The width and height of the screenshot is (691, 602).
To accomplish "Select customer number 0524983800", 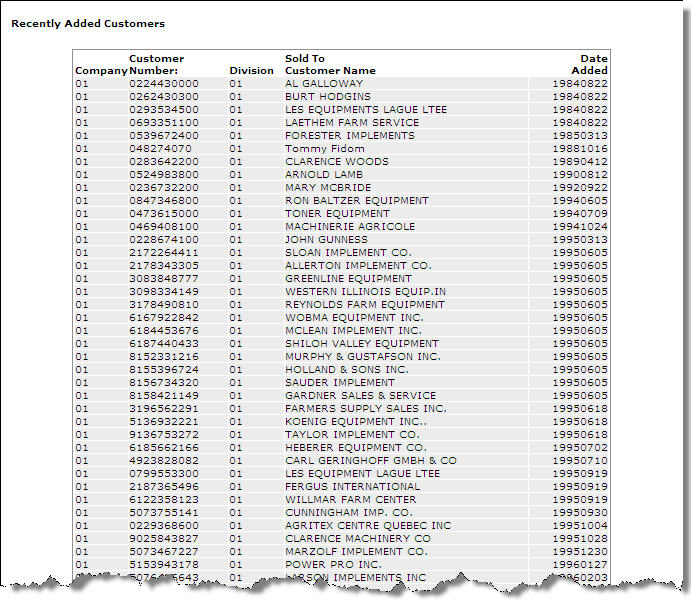I will pyautogui.click(x=163, y=175).
